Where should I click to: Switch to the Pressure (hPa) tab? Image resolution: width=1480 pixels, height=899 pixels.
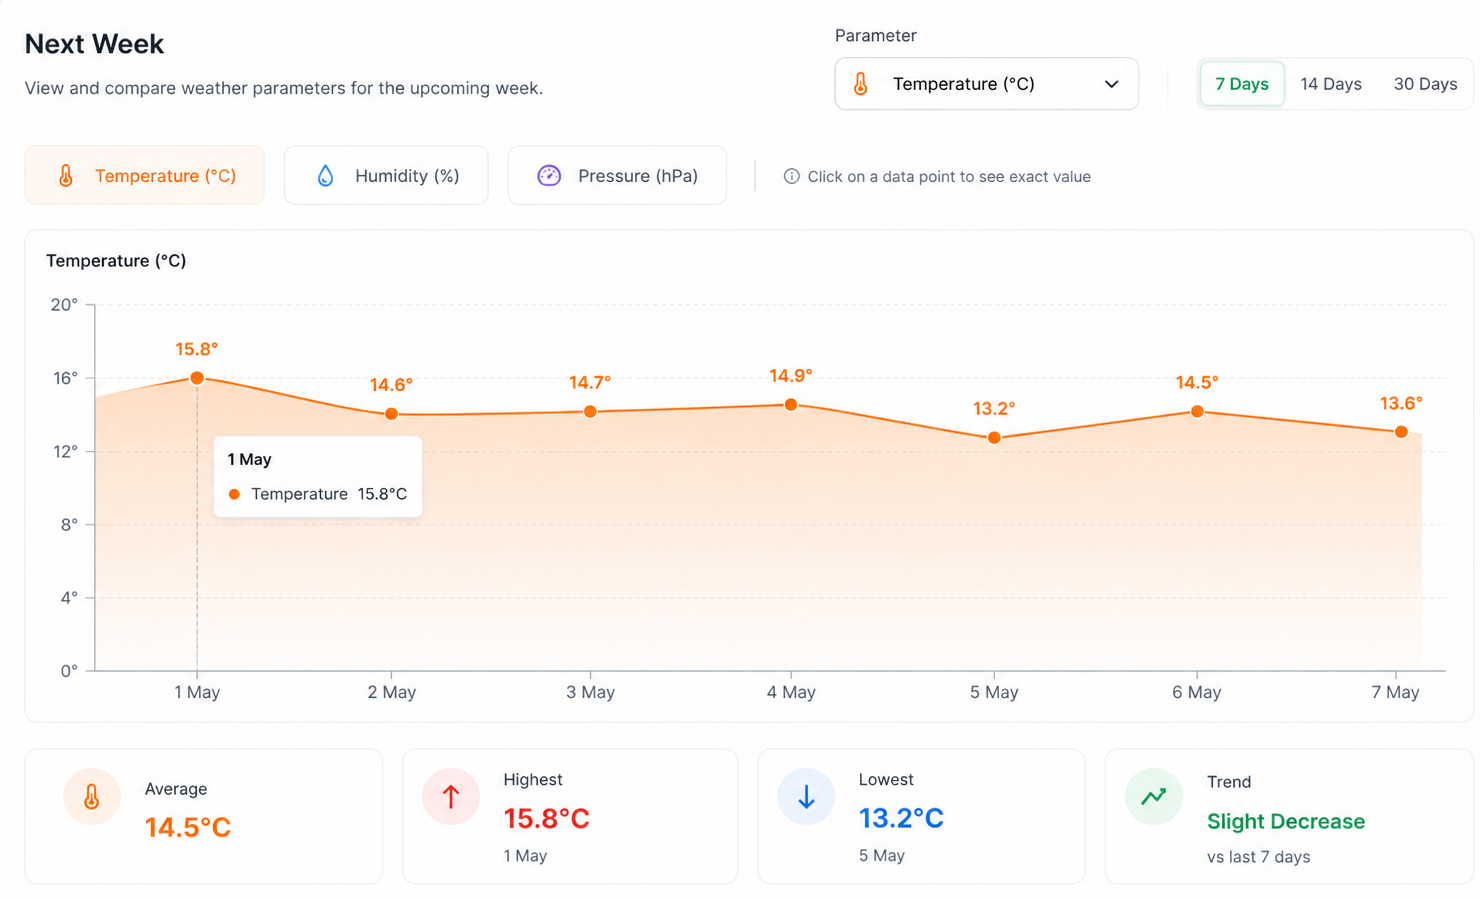click(x=617, y=176)
